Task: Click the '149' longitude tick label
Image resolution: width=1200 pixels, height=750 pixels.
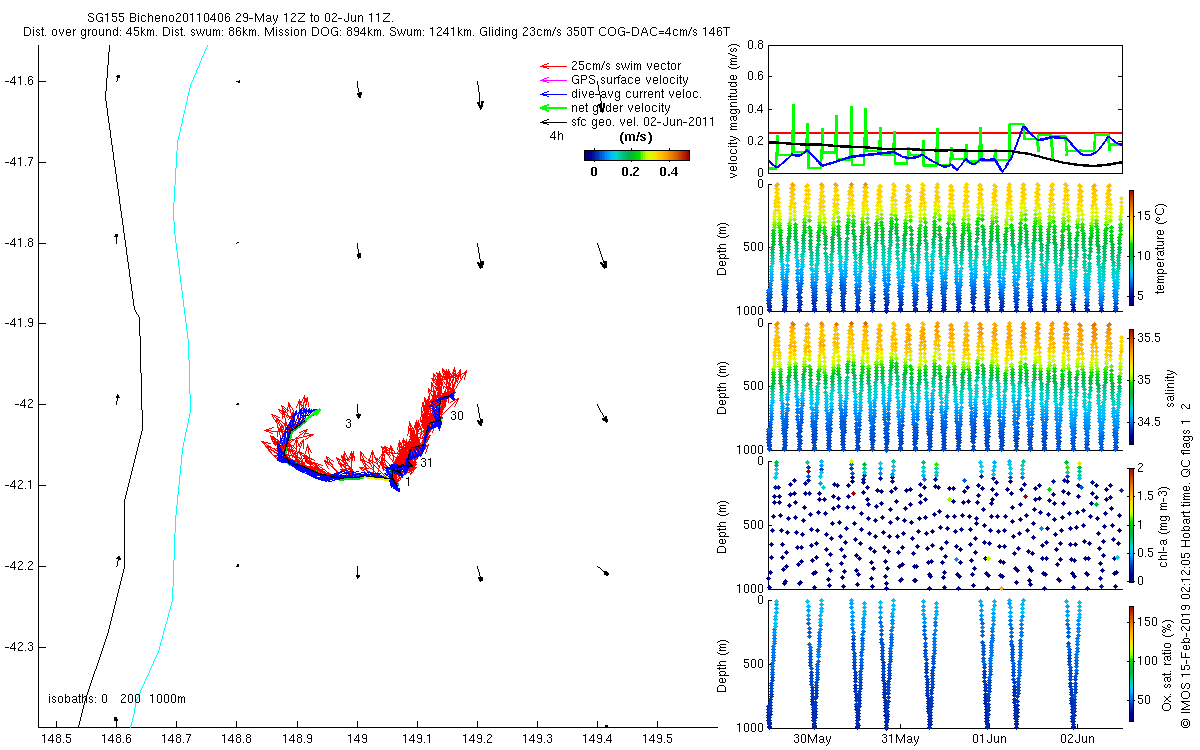Action: (x=357, y=738)
